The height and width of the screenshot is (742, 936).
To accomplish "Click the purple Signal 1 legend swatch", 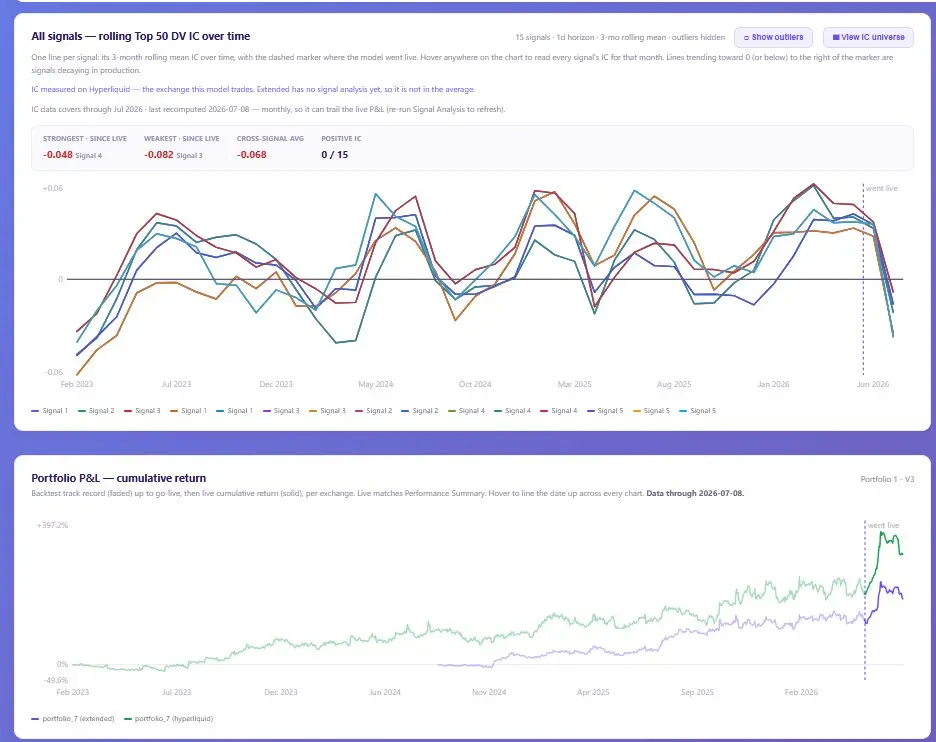I will [x=35, y=411].
